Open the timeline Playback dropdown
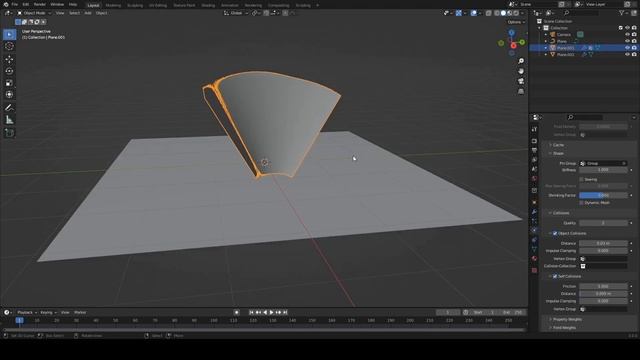 (x=27, y=312)
